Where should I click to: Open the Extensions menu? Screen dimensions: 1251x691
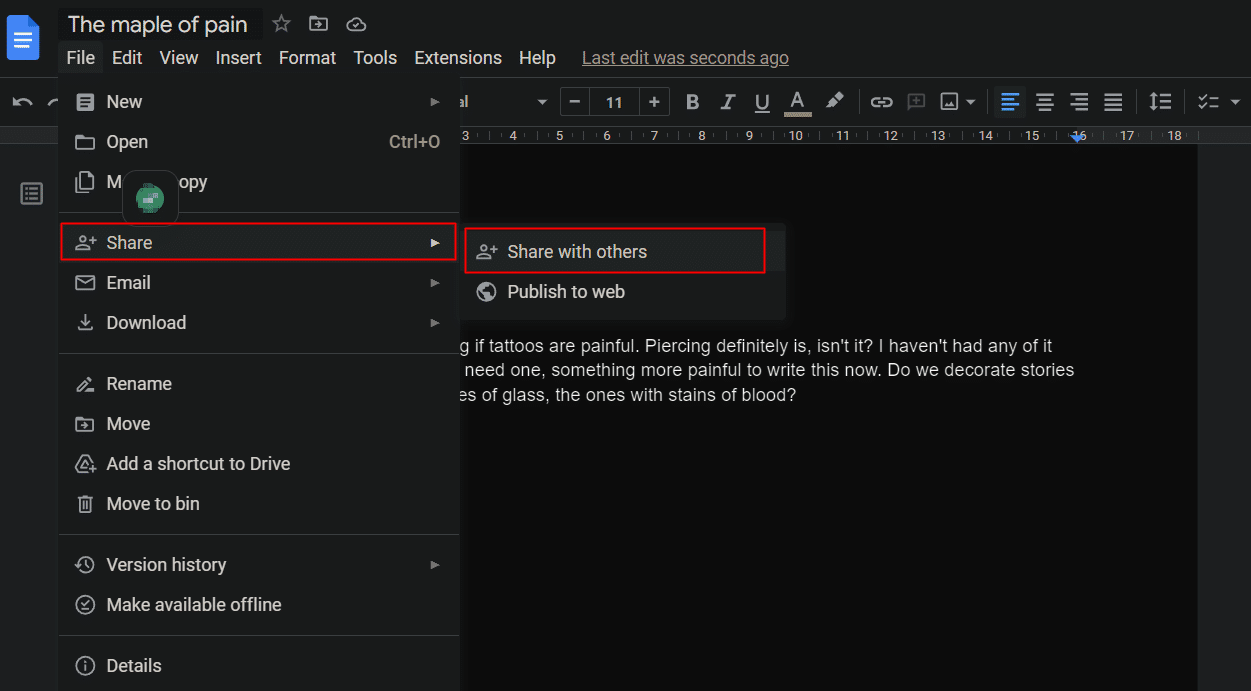pos(458,58)
